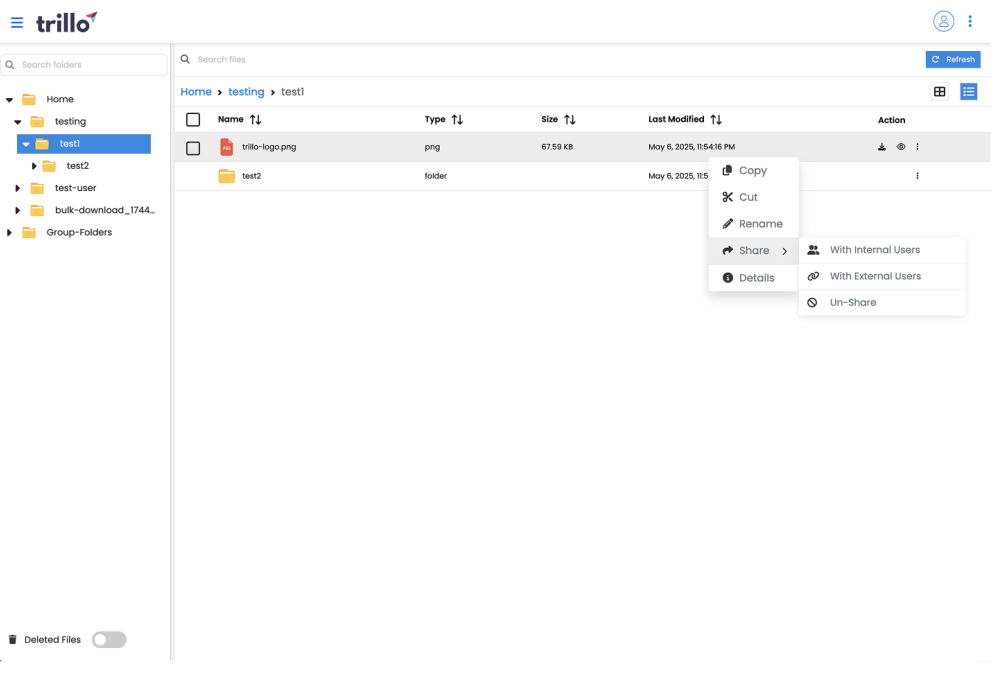
Task: Open the user profile avatar
Action: click(943, 22)
